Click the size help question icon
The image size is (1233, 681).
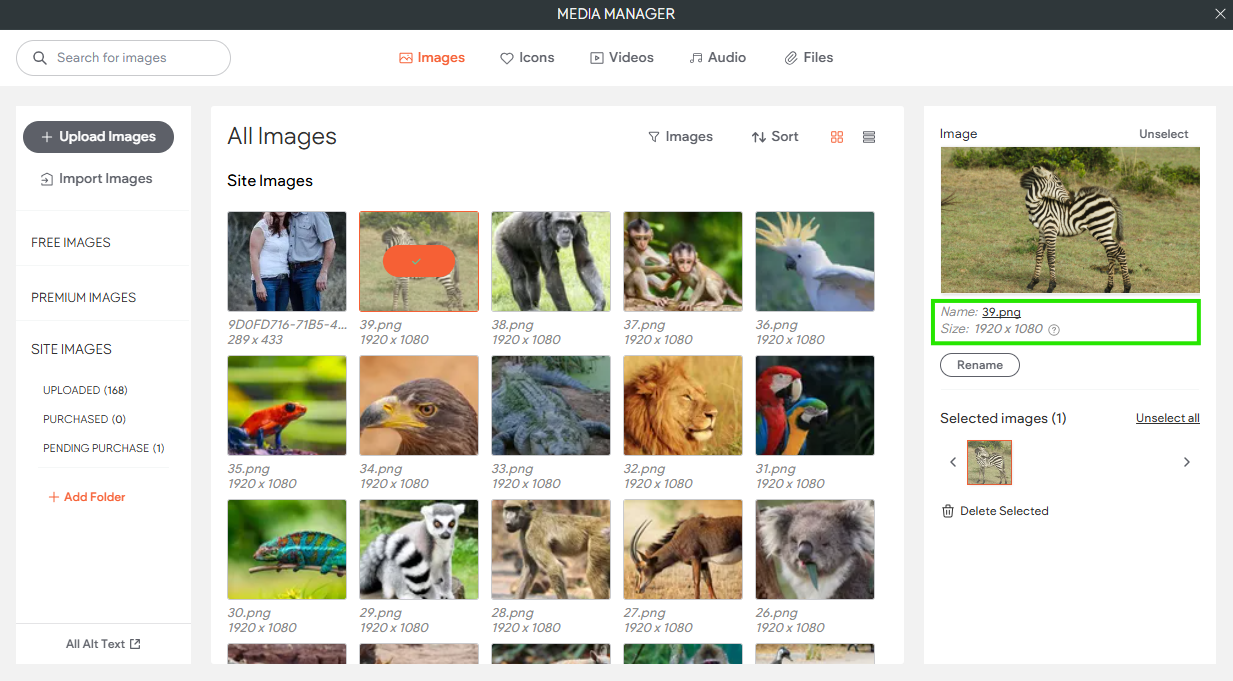coord(1054,329)
